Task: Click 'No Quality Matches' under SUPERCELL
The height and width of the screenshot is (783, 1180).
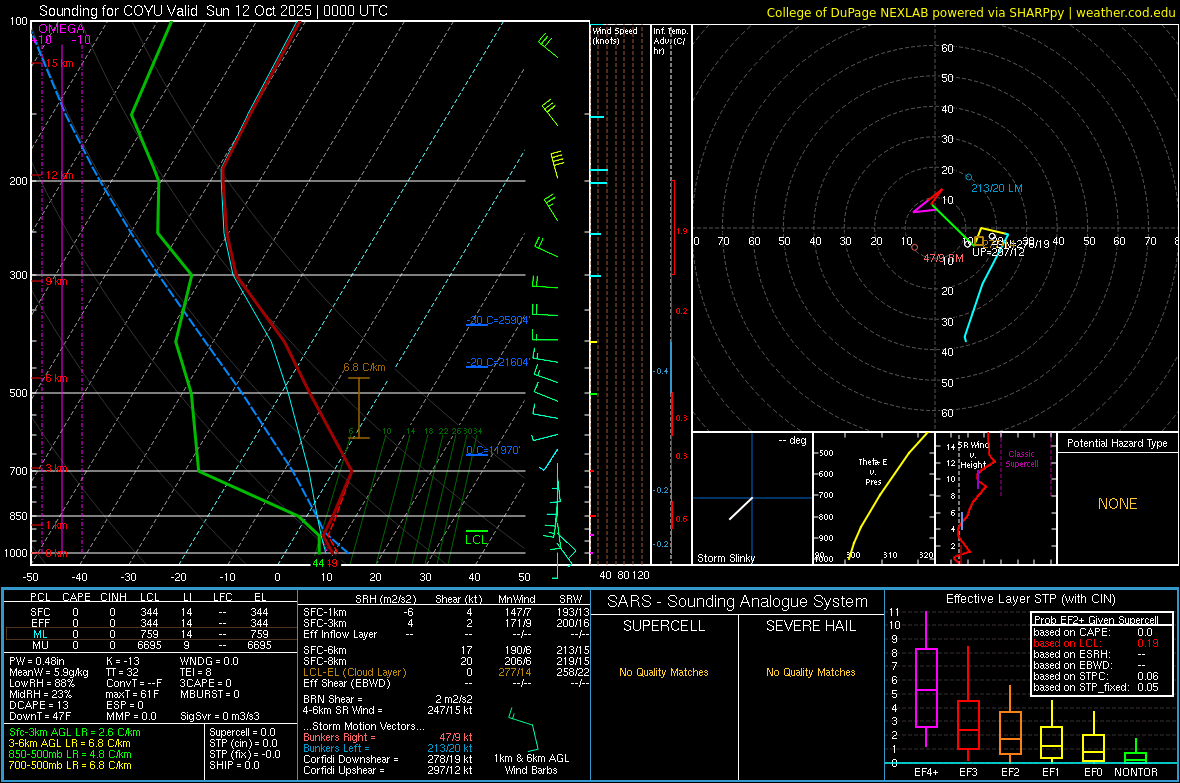Action: coord(664,672)
